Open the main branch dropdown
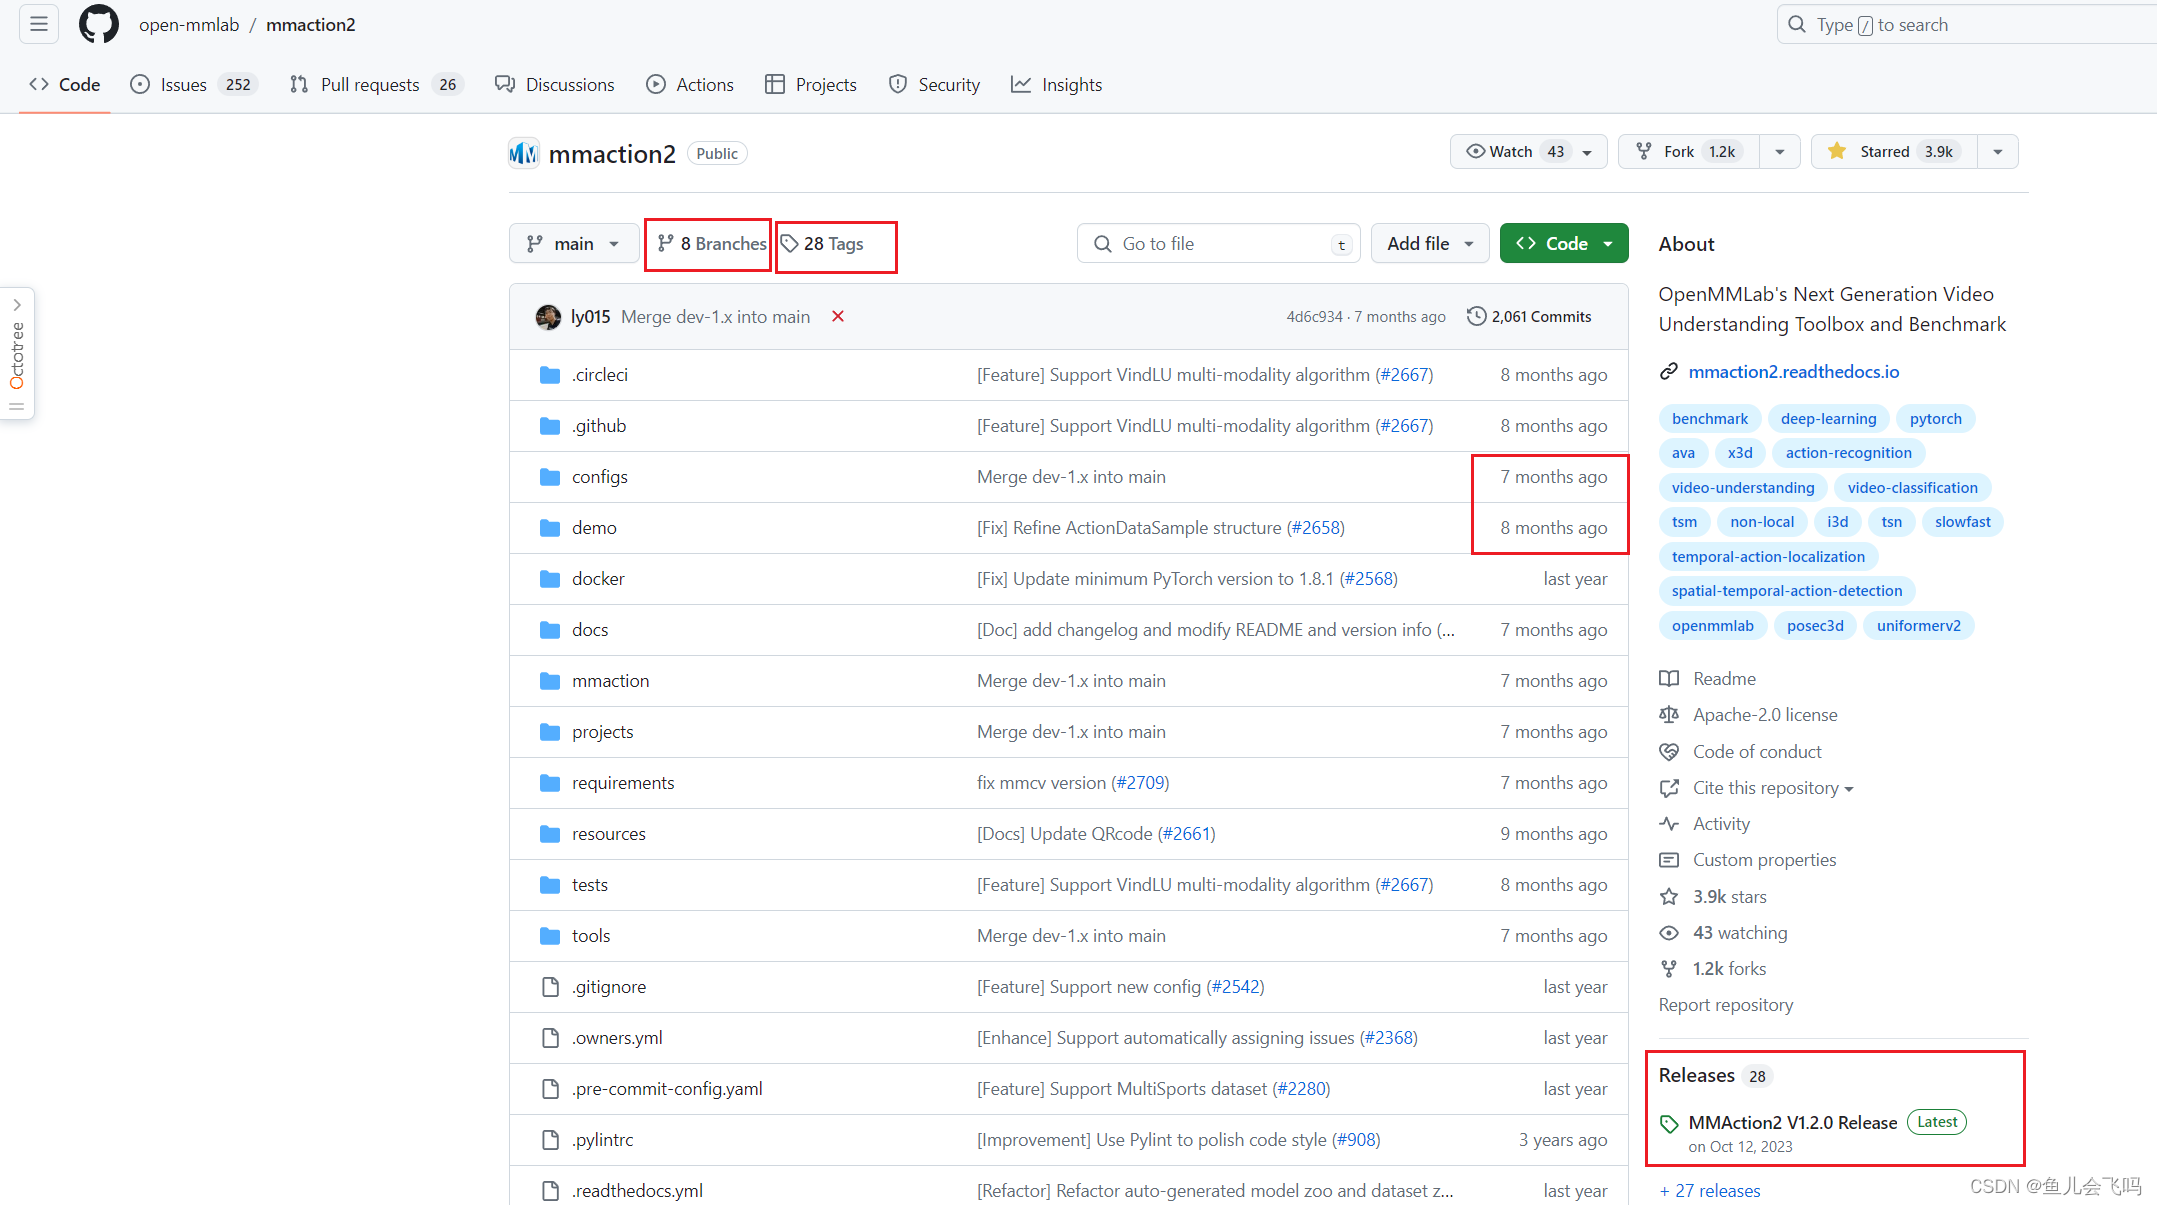2157x1205 pixels. pyautogui.click(x=573, y=244)
